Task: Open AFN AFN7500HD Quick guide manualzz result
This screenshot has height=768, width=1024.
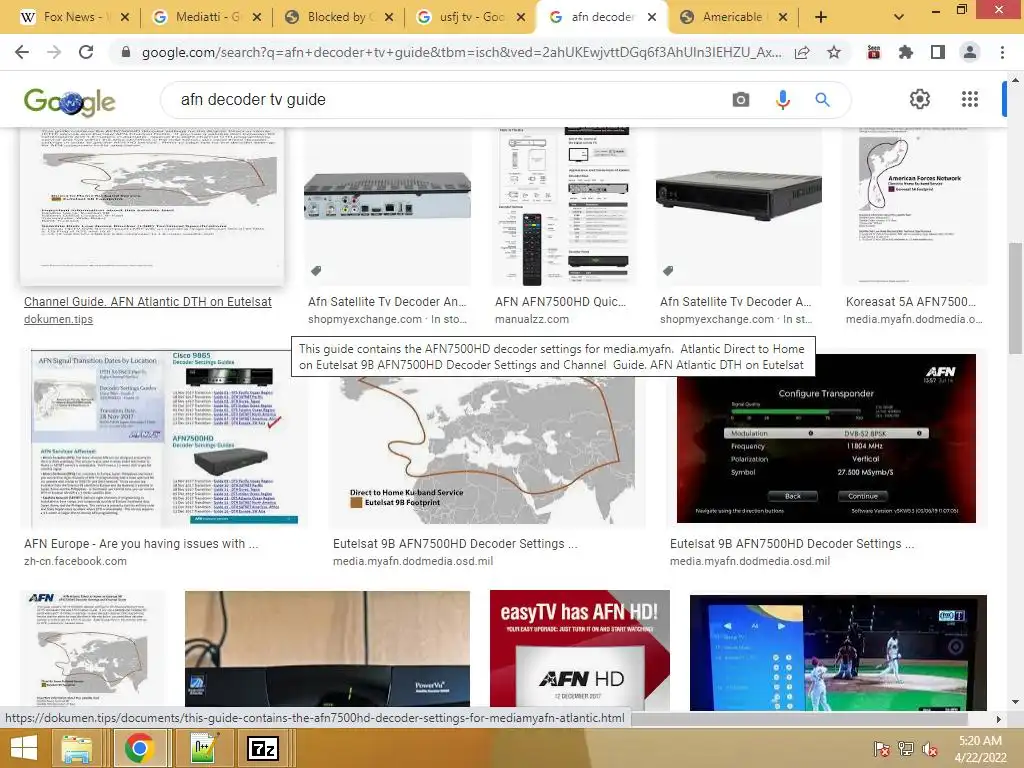Action: [560, 302]
